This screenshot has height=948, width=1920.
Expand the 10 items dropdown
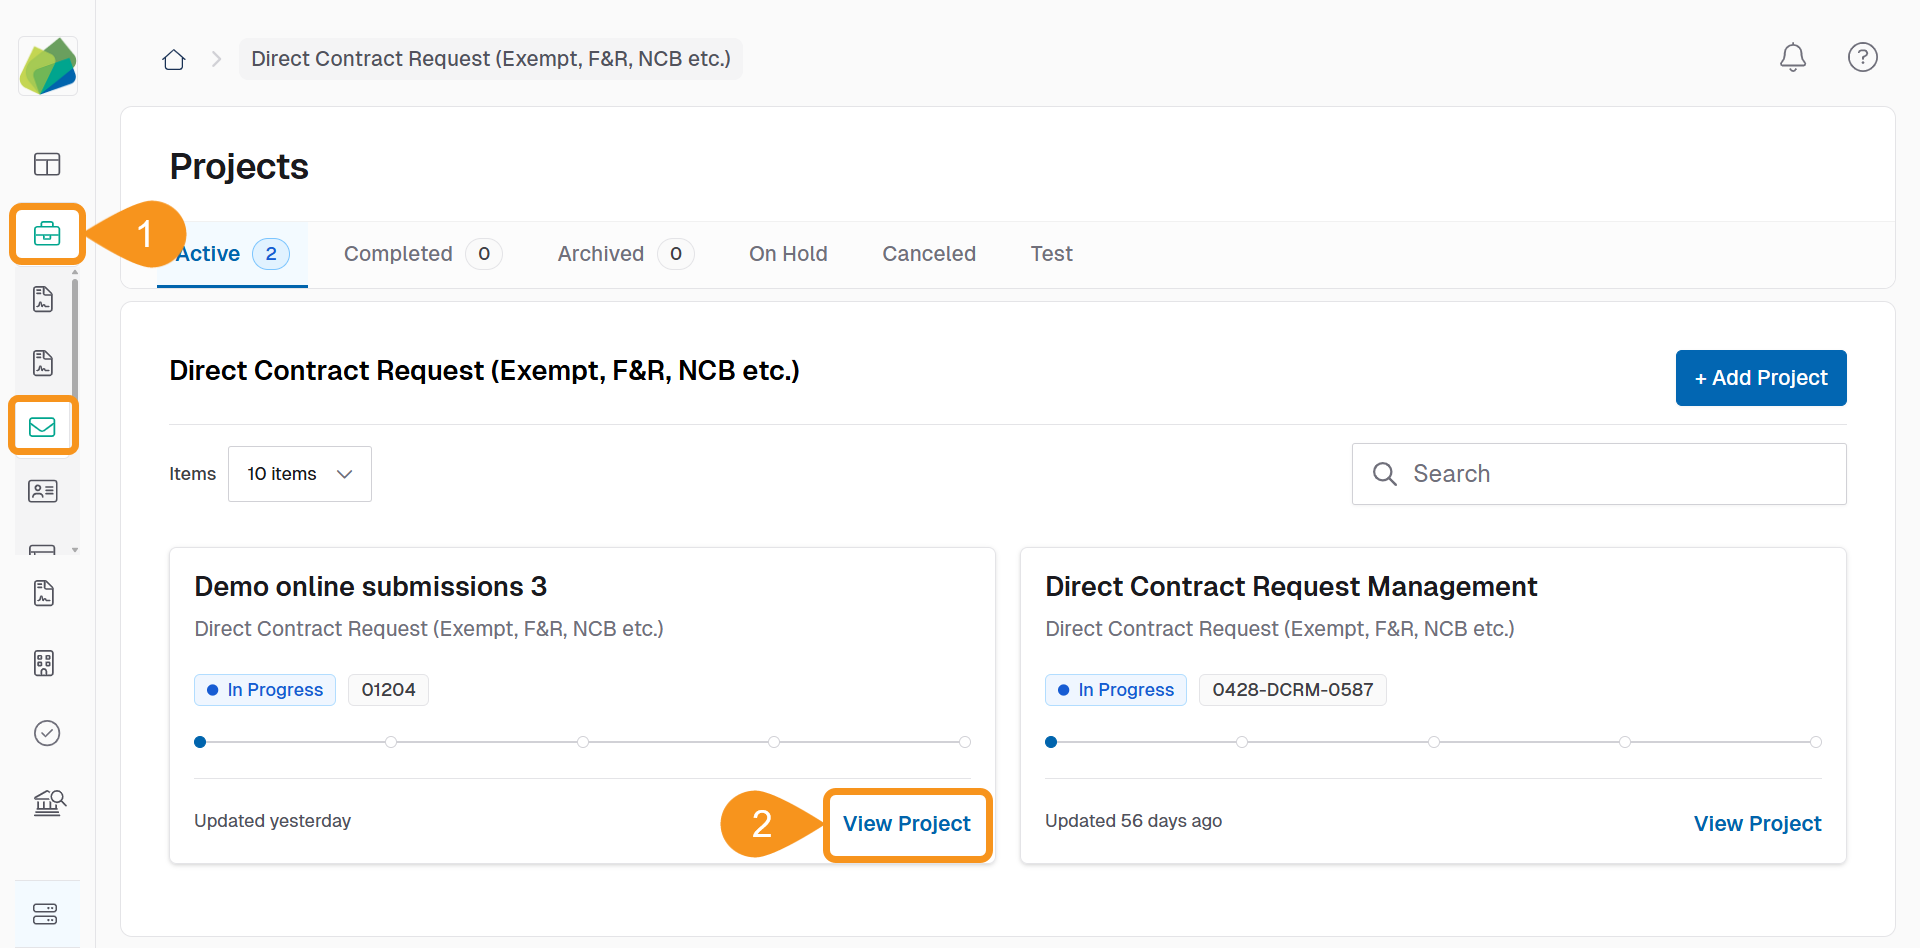click(x=299, y=474)
